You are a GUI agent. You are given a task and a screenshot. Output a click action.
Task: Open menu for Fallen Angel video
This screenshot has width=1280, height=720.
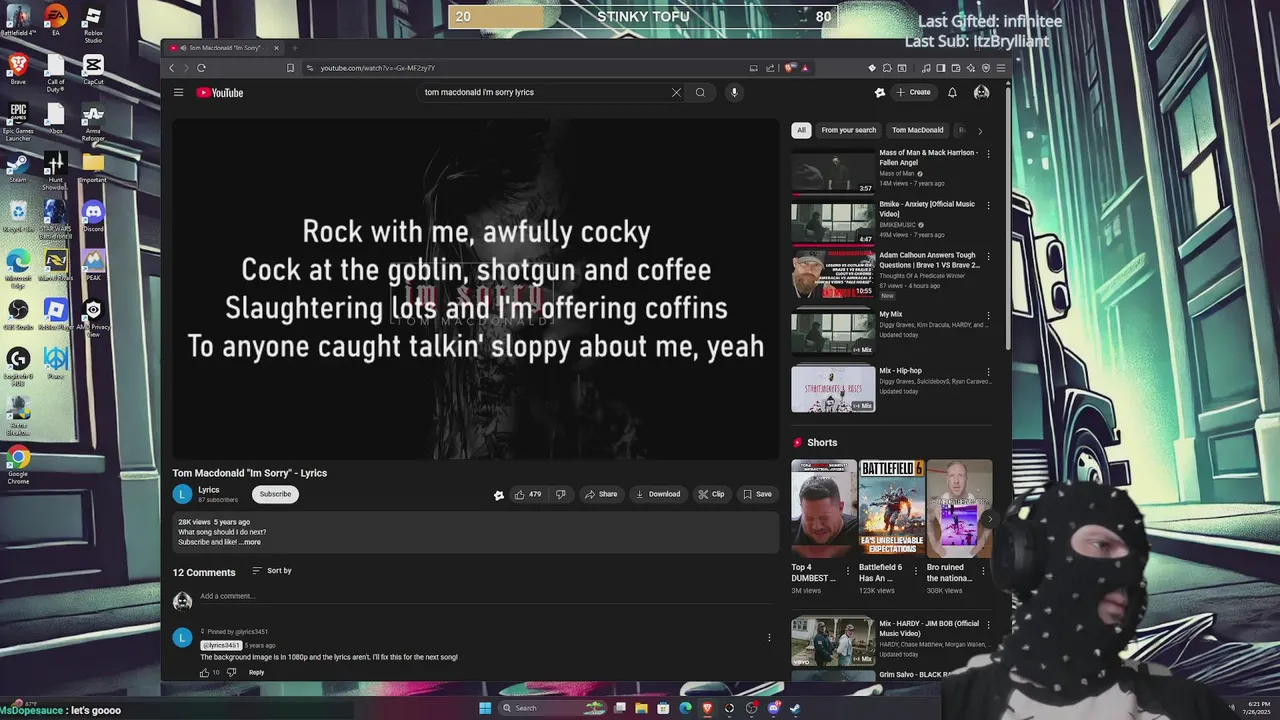coord(988,154)
